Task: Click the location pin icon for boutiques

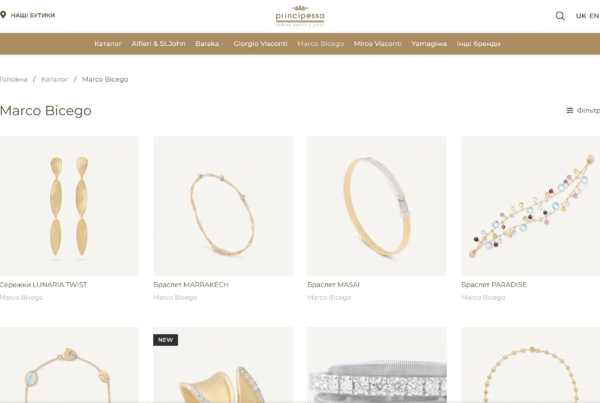Action: click(x=3, y=15)
